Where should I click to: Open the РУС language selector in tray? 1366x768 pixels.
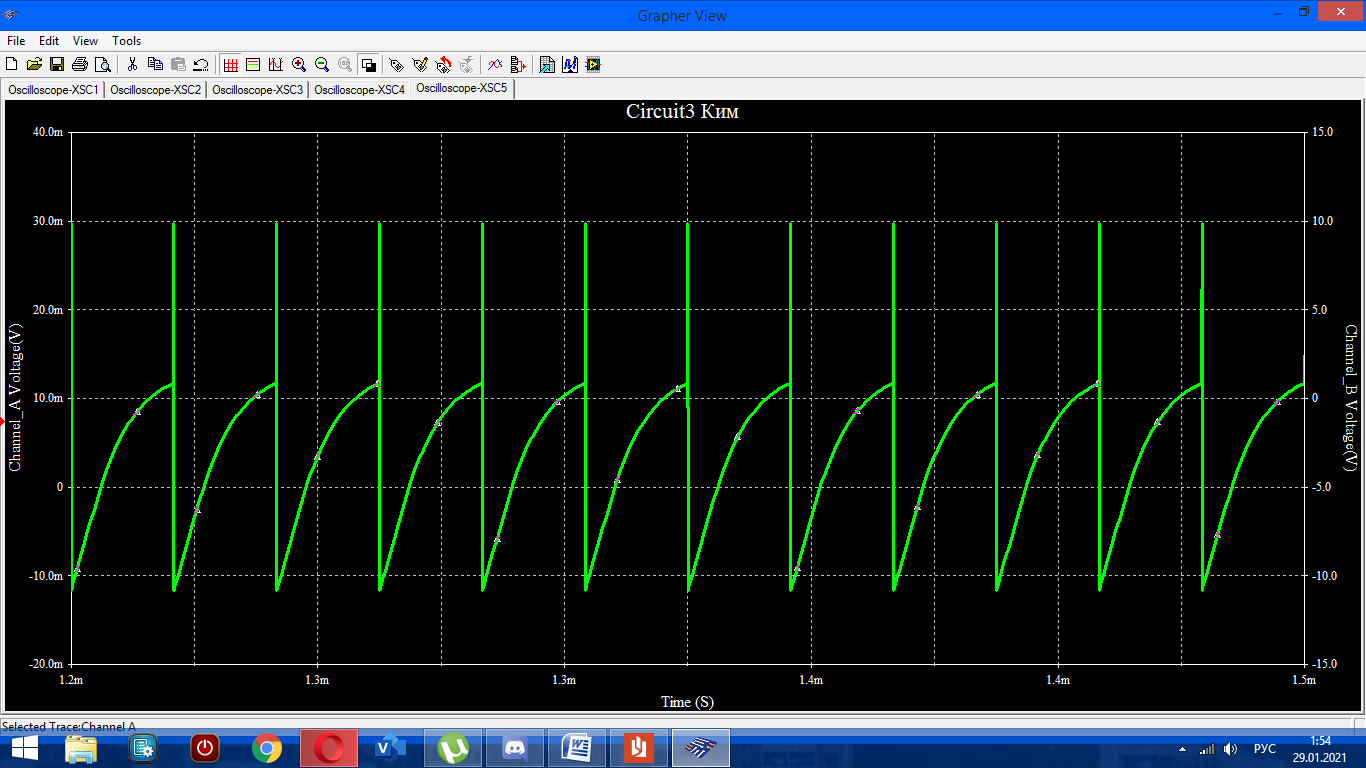pos(1265,749)
